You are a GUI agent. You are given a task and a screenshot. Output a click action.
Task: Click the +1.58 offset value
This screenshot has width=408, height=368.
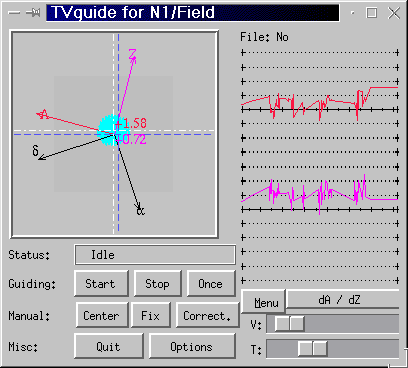131,124
